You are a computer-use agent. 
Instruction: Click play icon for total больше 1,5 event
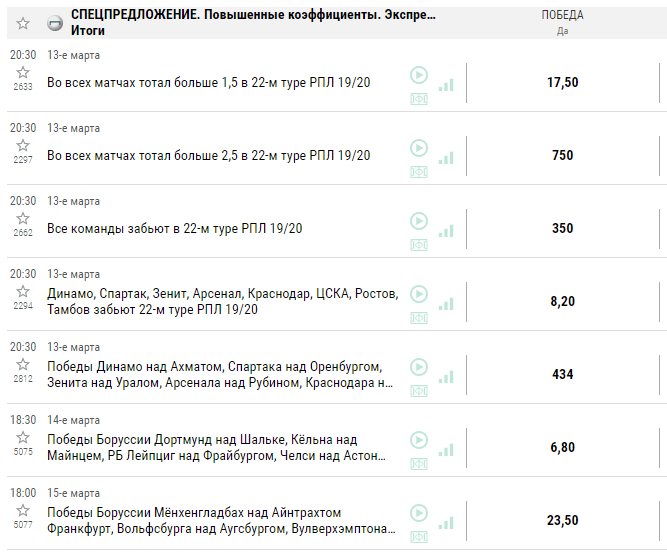tap(419, 75)
